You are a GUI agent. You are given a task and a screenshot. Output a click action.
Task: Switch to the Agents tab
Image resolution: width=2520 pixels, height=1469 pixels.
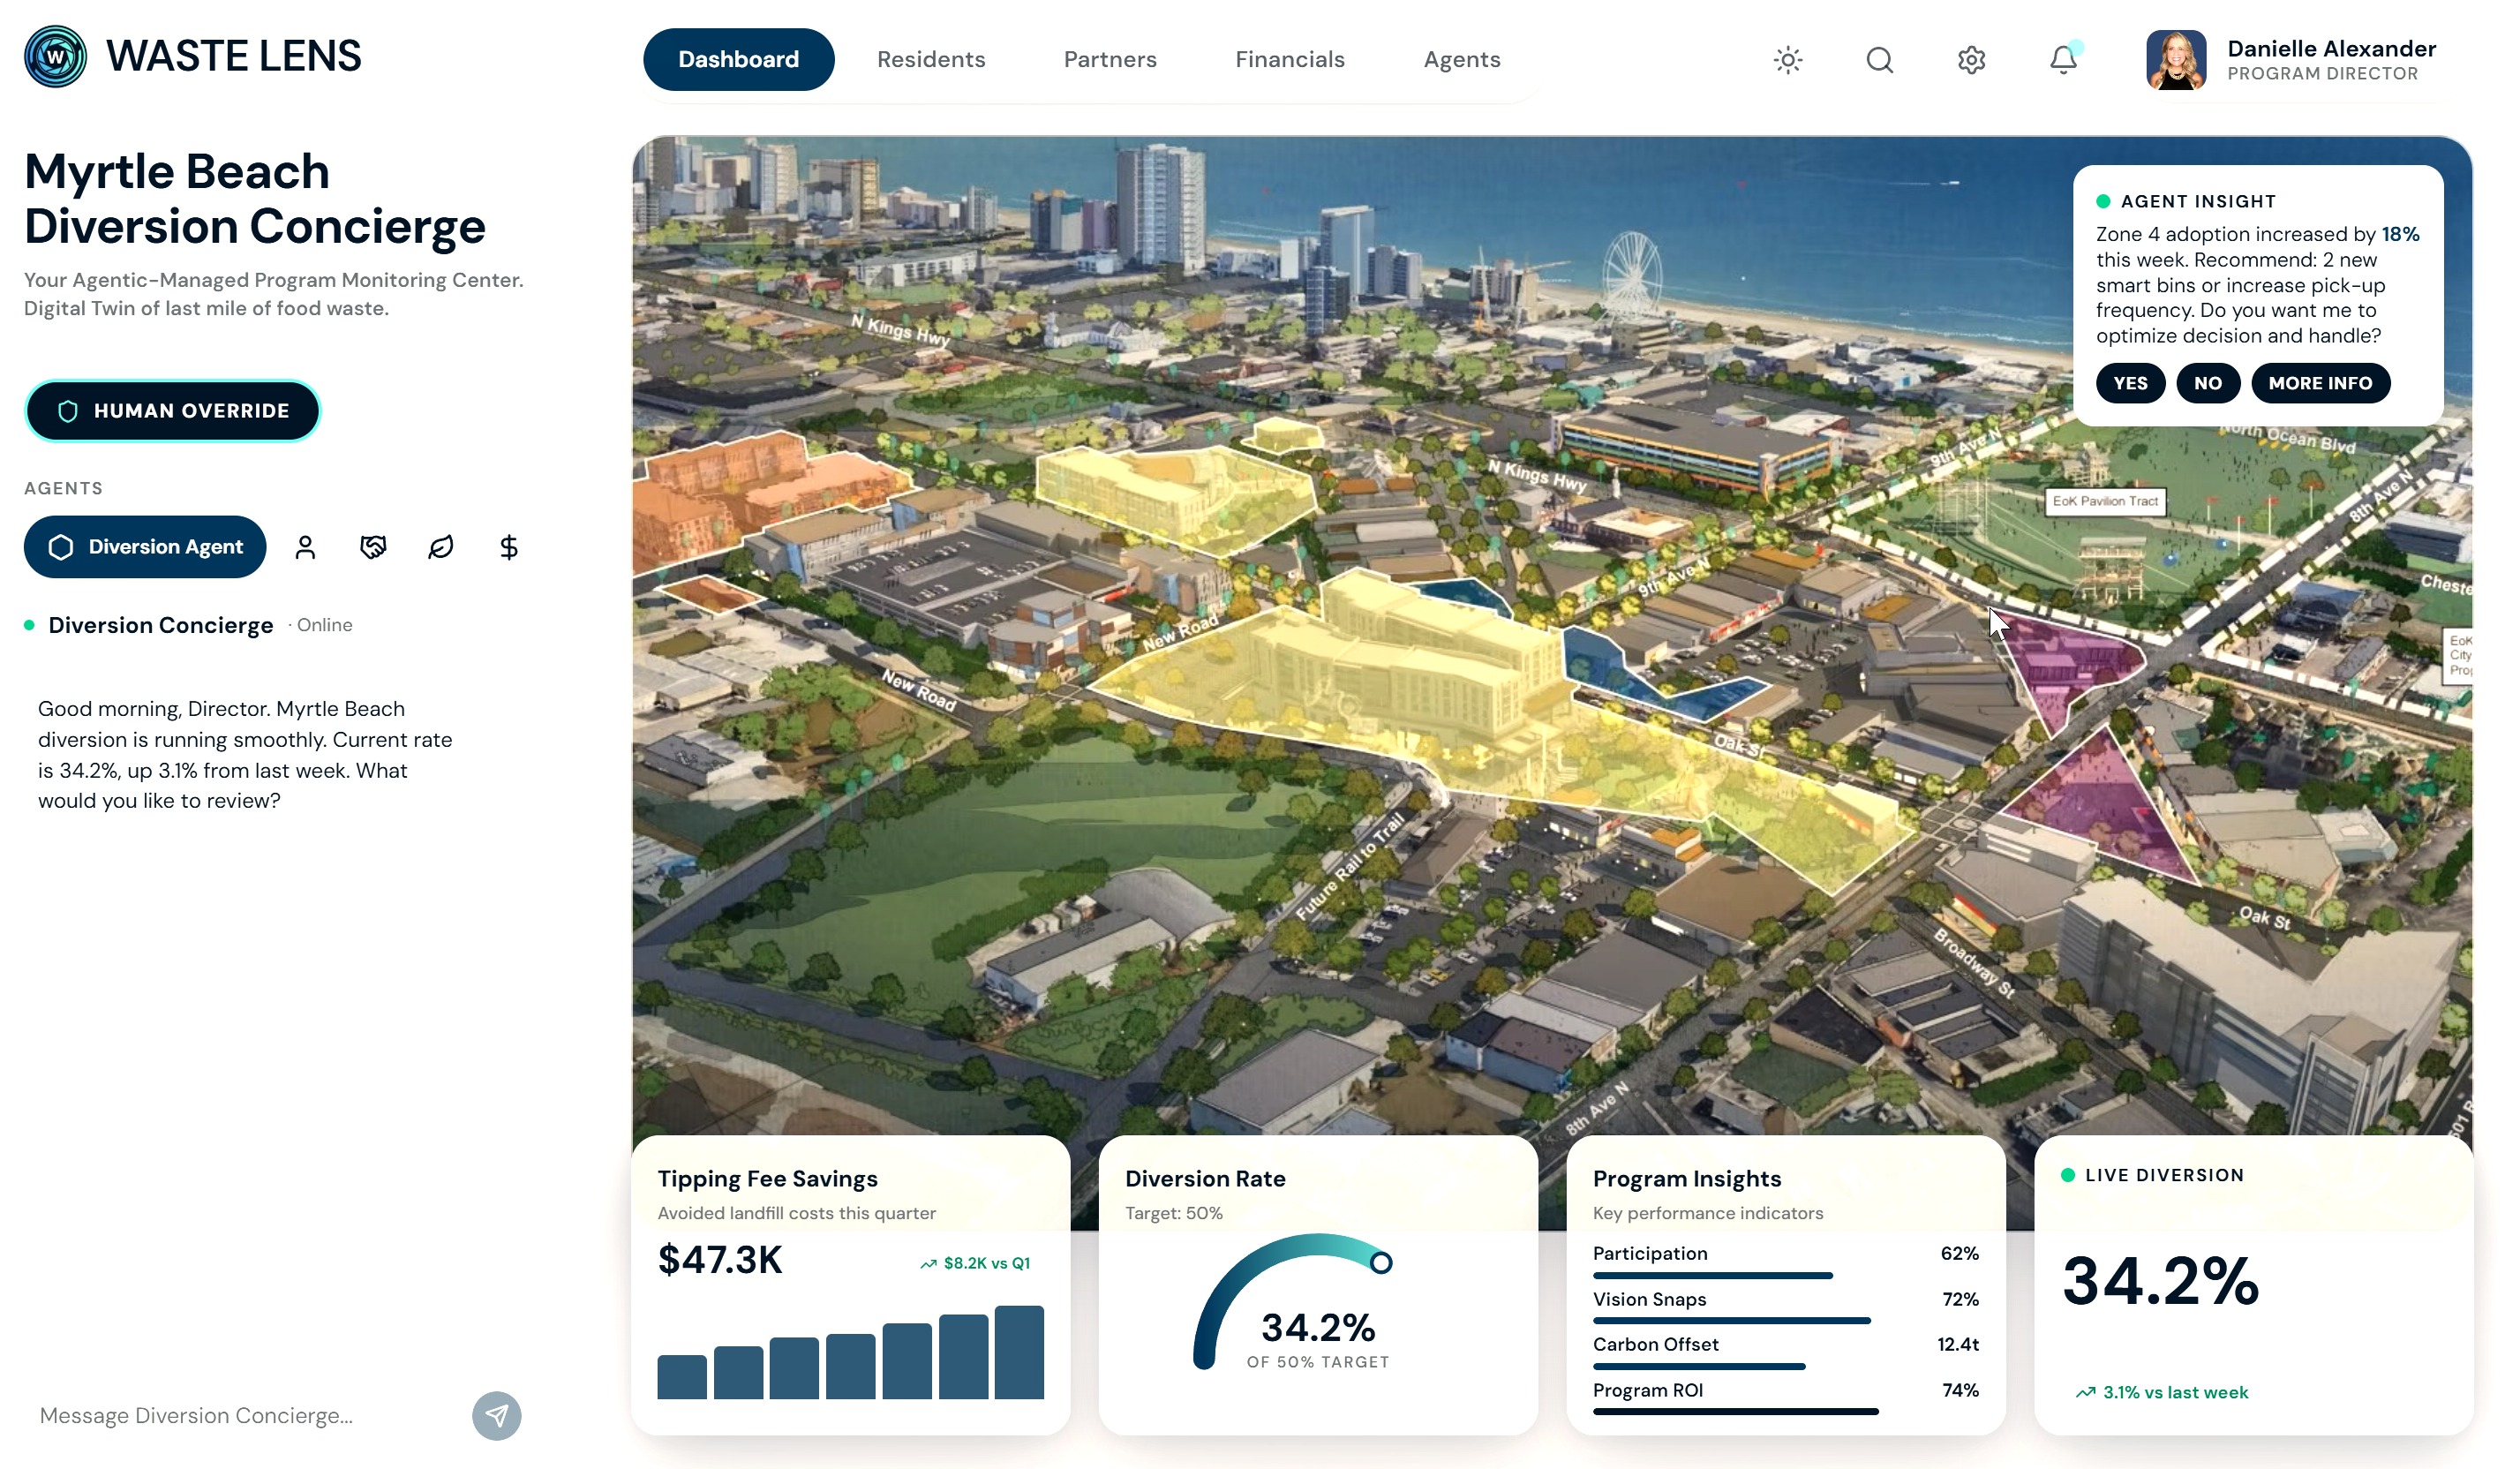point(1461,60)
